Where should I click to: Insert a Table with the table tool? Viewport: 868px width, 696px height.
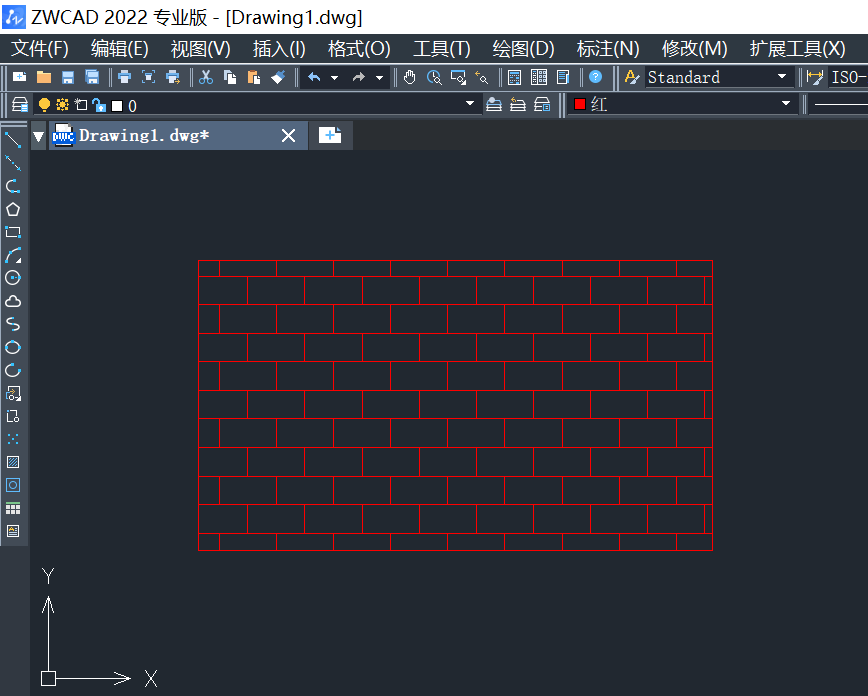click(x=13, y=508)
